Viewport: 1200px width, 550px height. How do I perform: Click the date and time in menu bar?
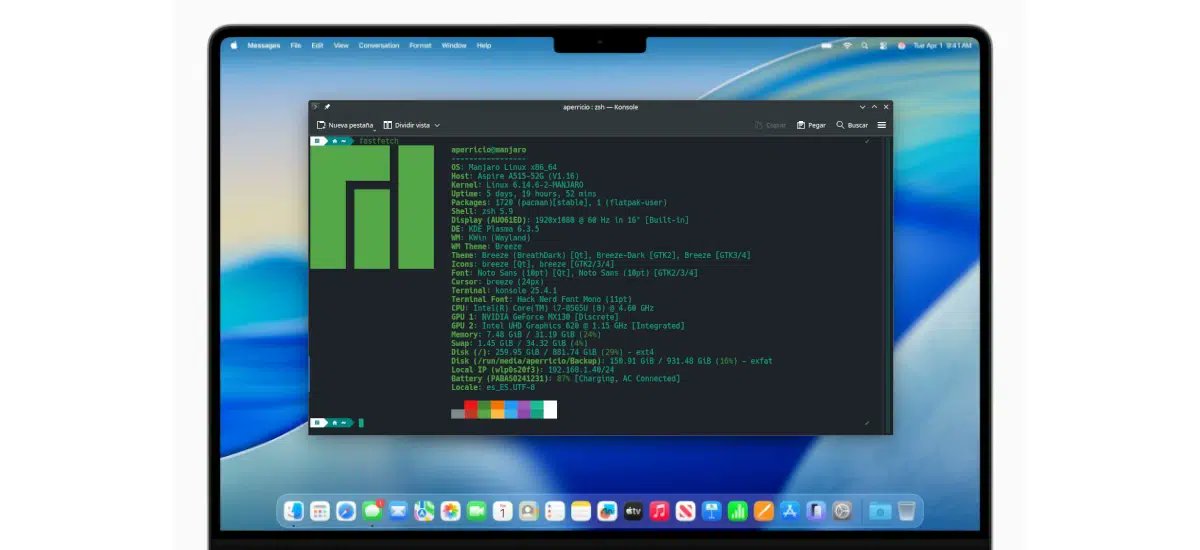click(x=943, y=45)
